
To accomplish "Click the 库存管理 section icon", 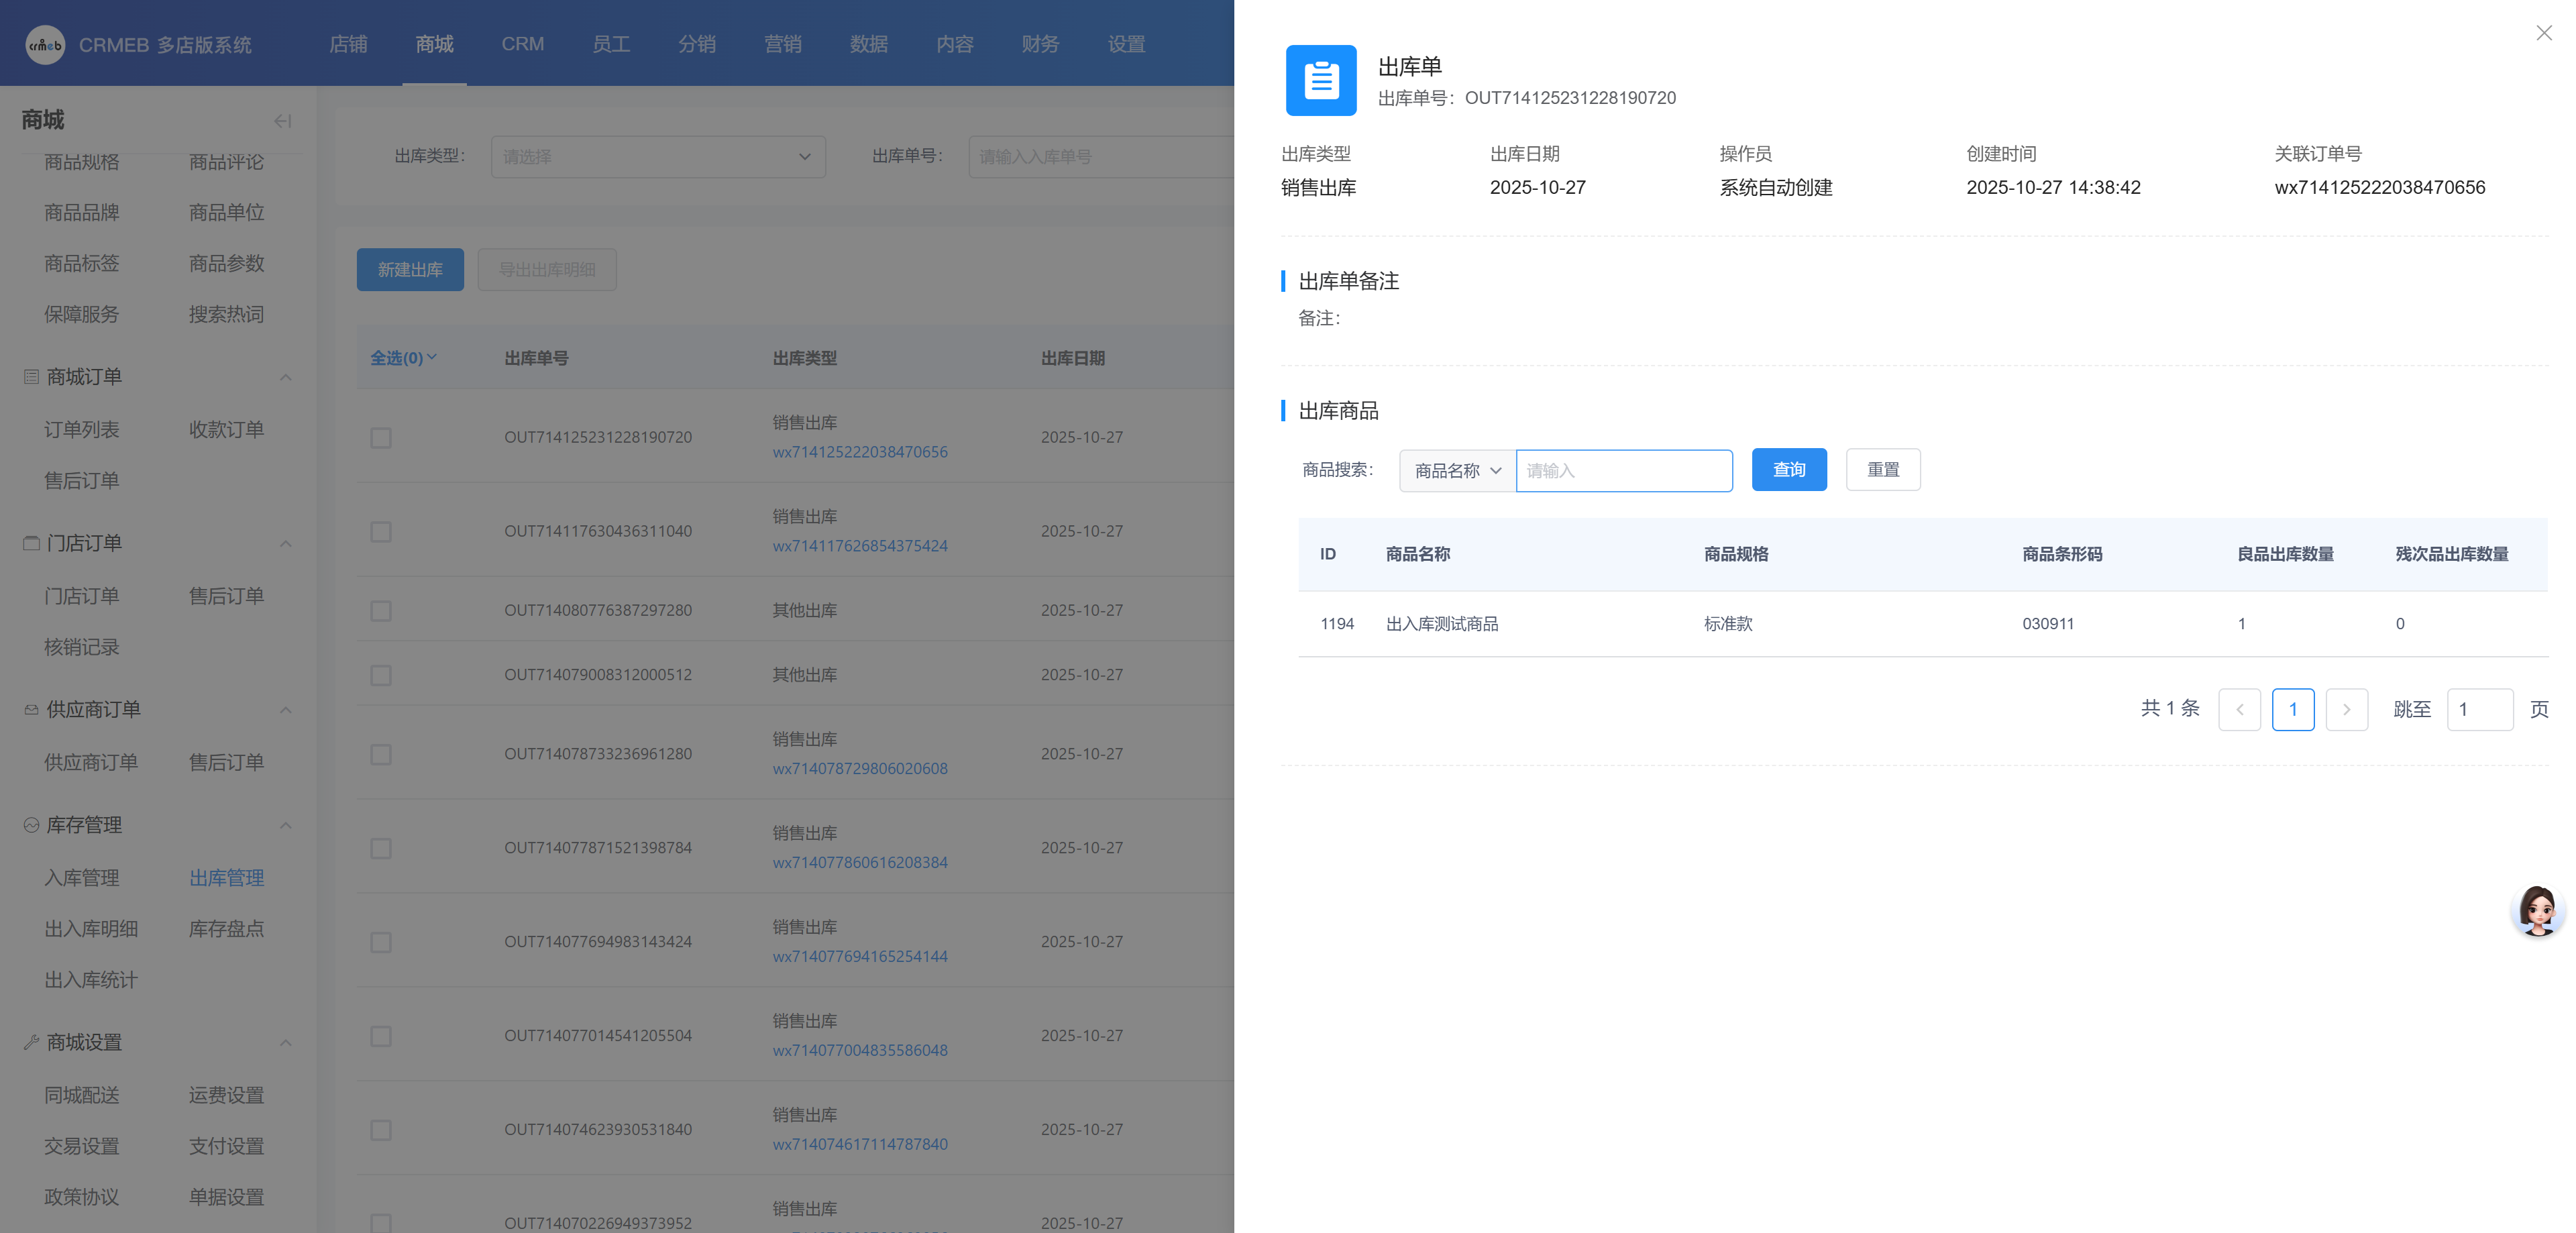I will [x=31, y=825].
